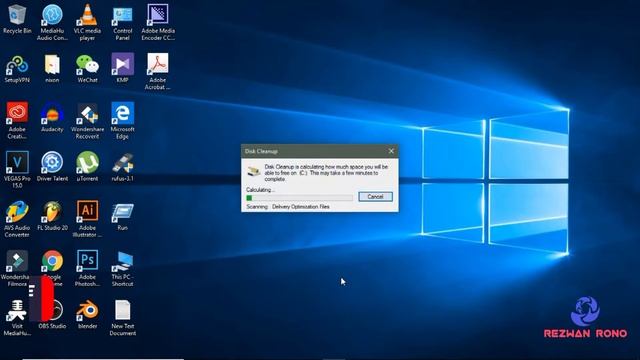Click the disk drive icon in Disk Cleanup

254,171
